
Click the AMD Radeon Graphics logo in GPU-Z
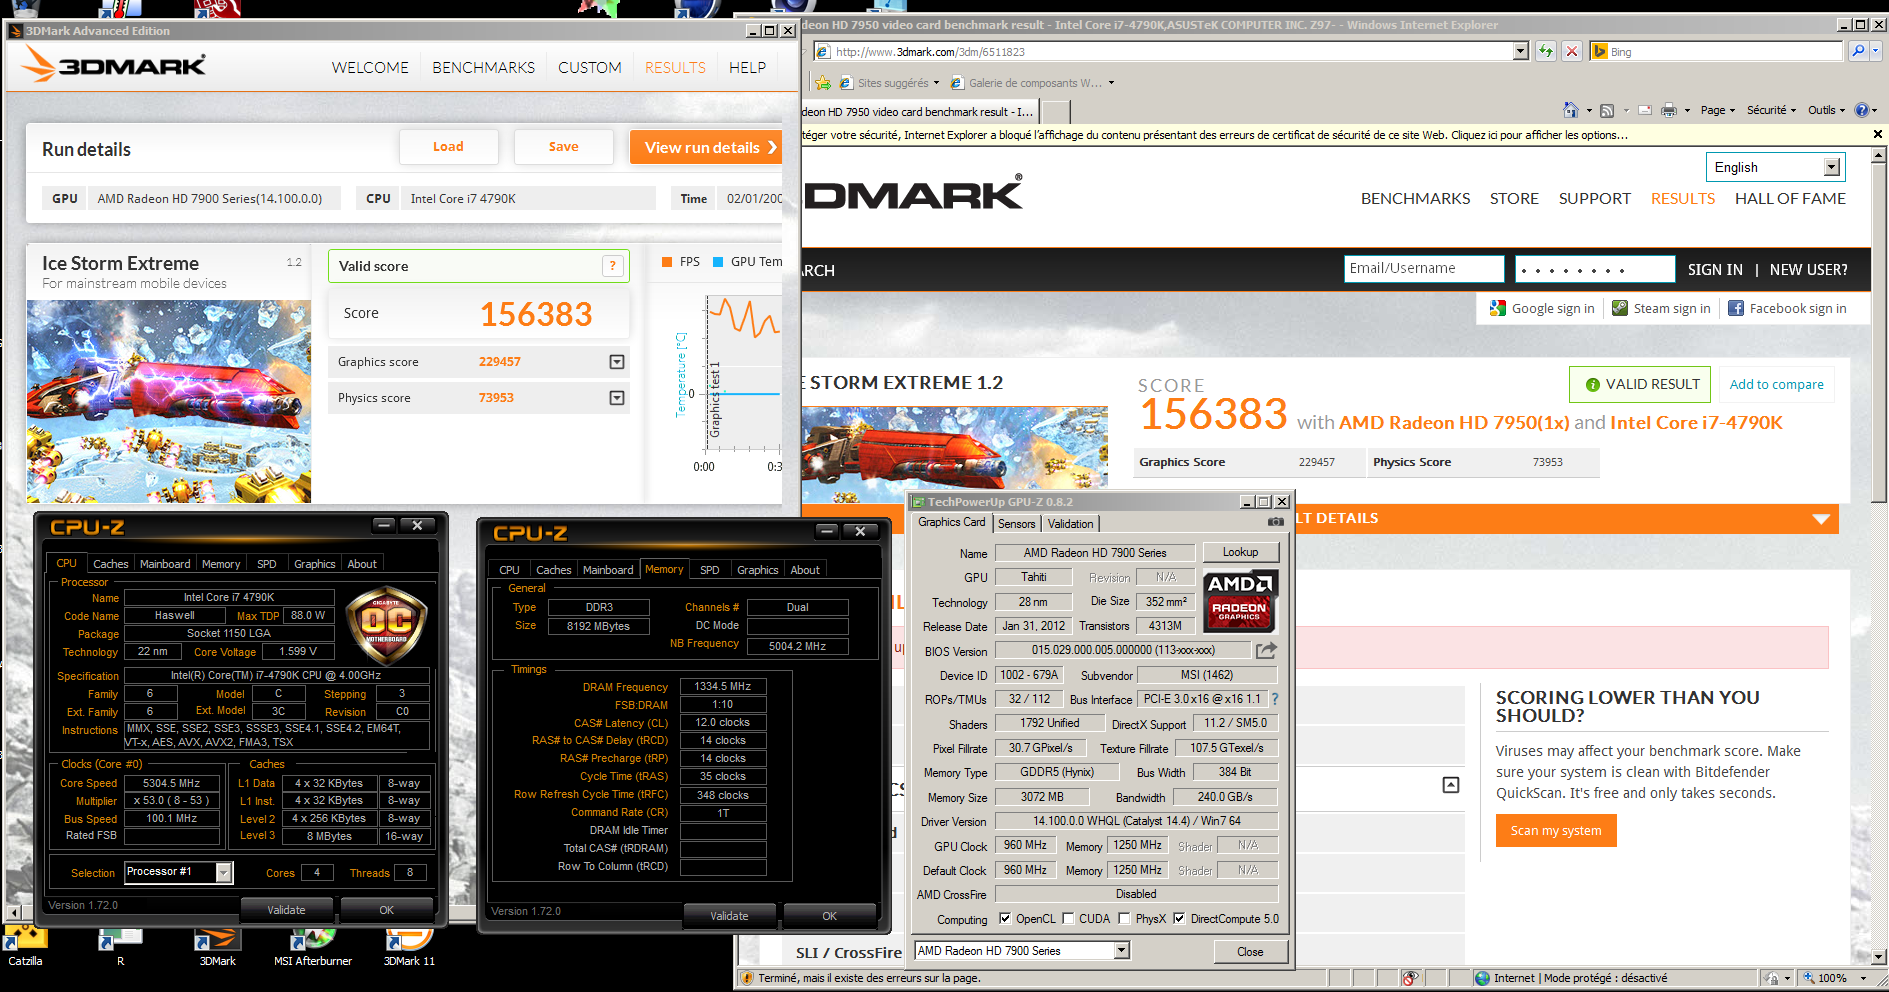tap(1240, 601)
